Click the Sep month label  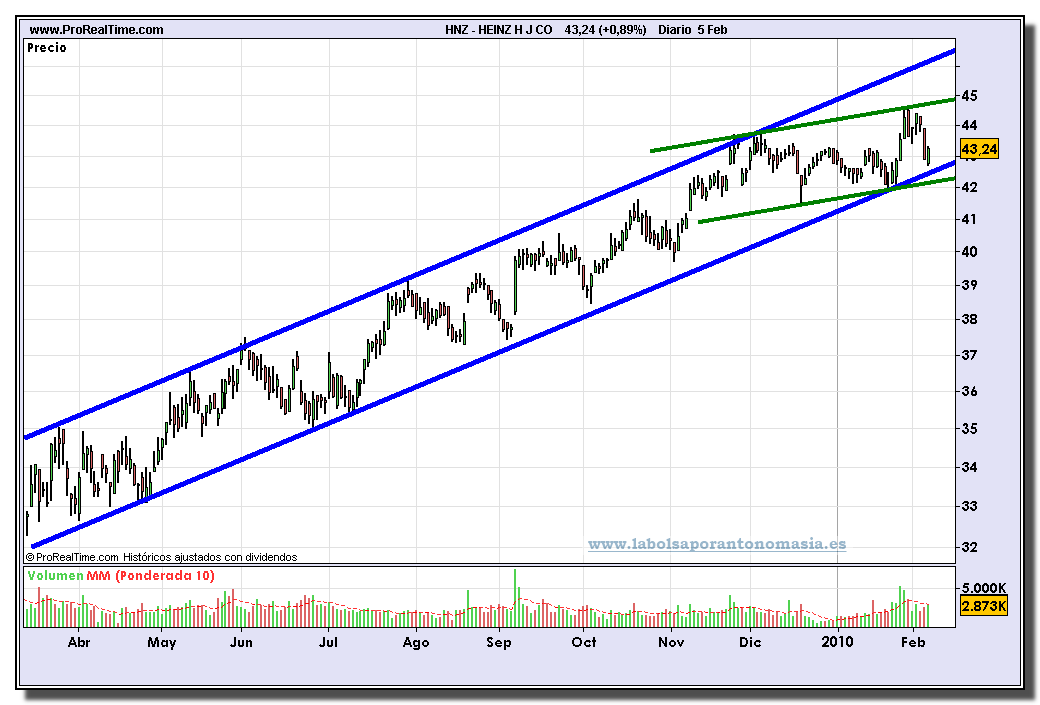(x=499, y=643)
